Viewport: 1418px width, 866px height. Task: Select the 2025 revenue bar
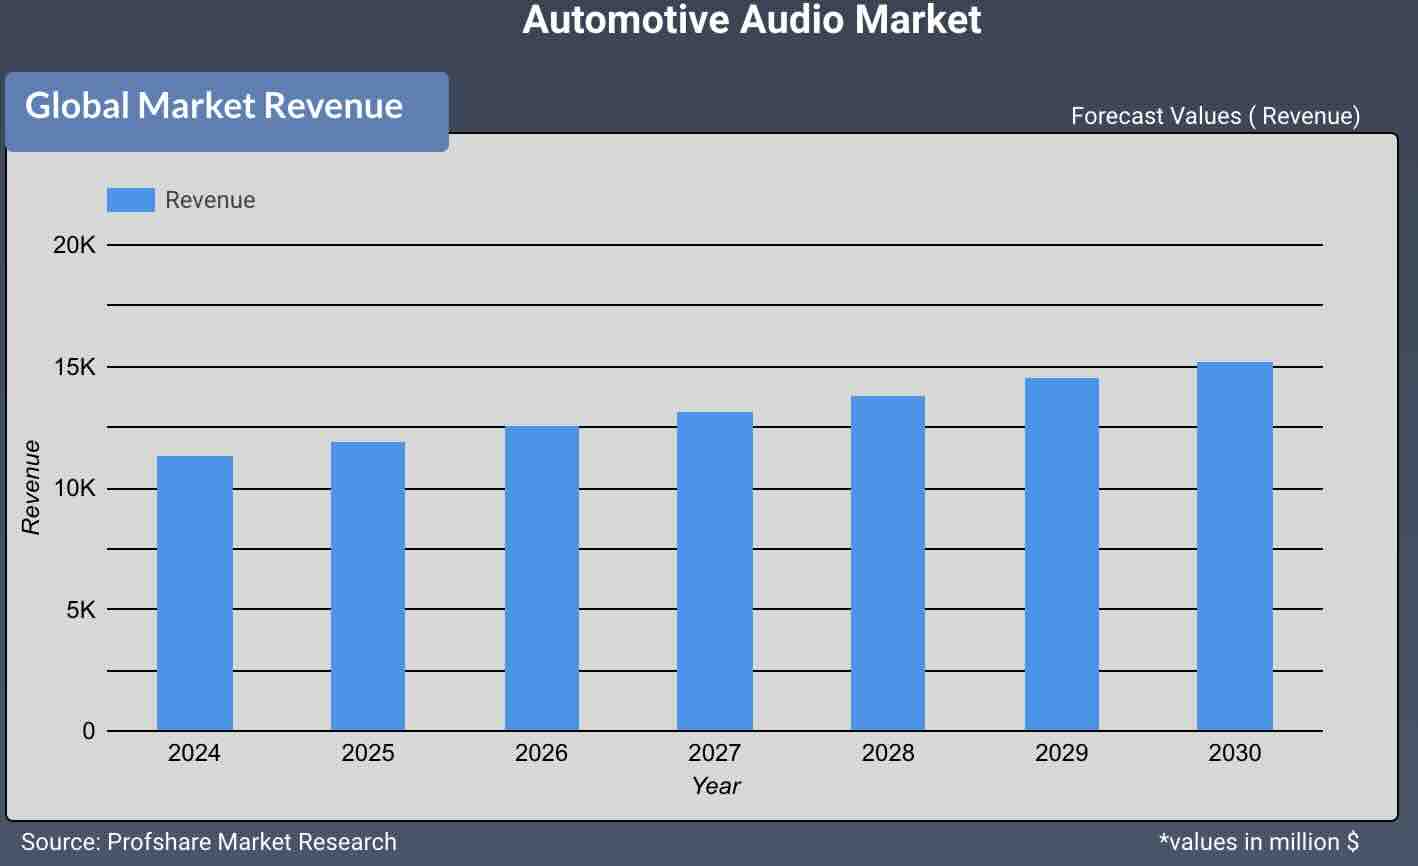(x=368, y=586)
